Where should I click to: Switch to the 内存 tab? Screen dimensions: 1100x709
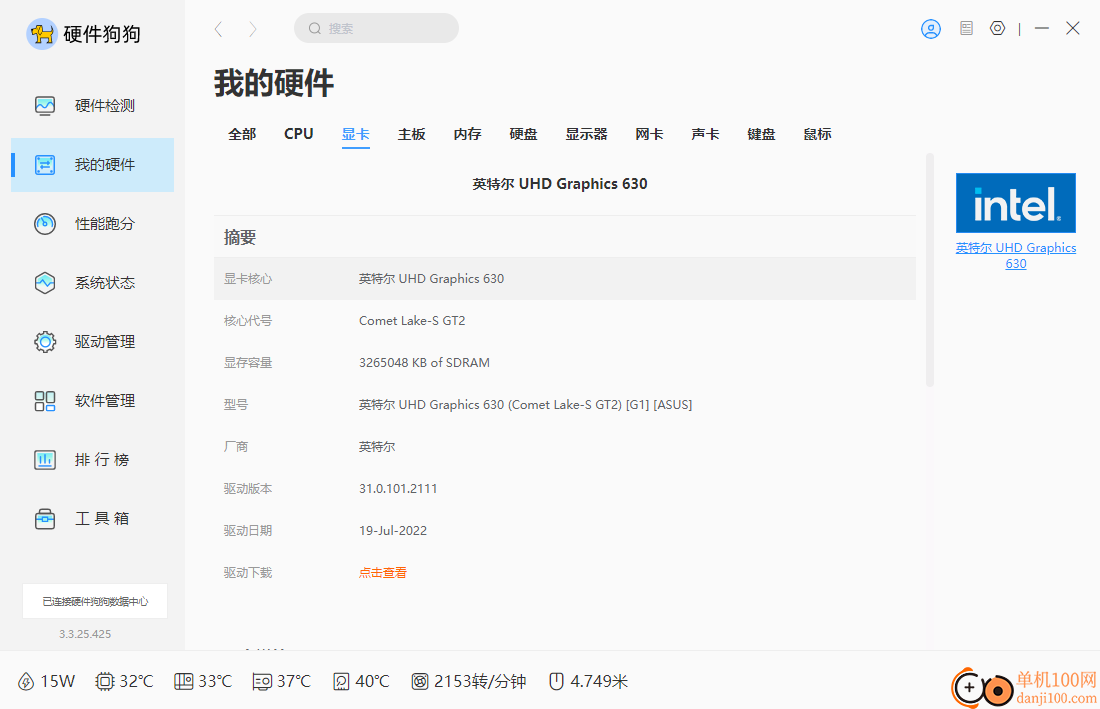pyautogui.click(x=467, y=134)
